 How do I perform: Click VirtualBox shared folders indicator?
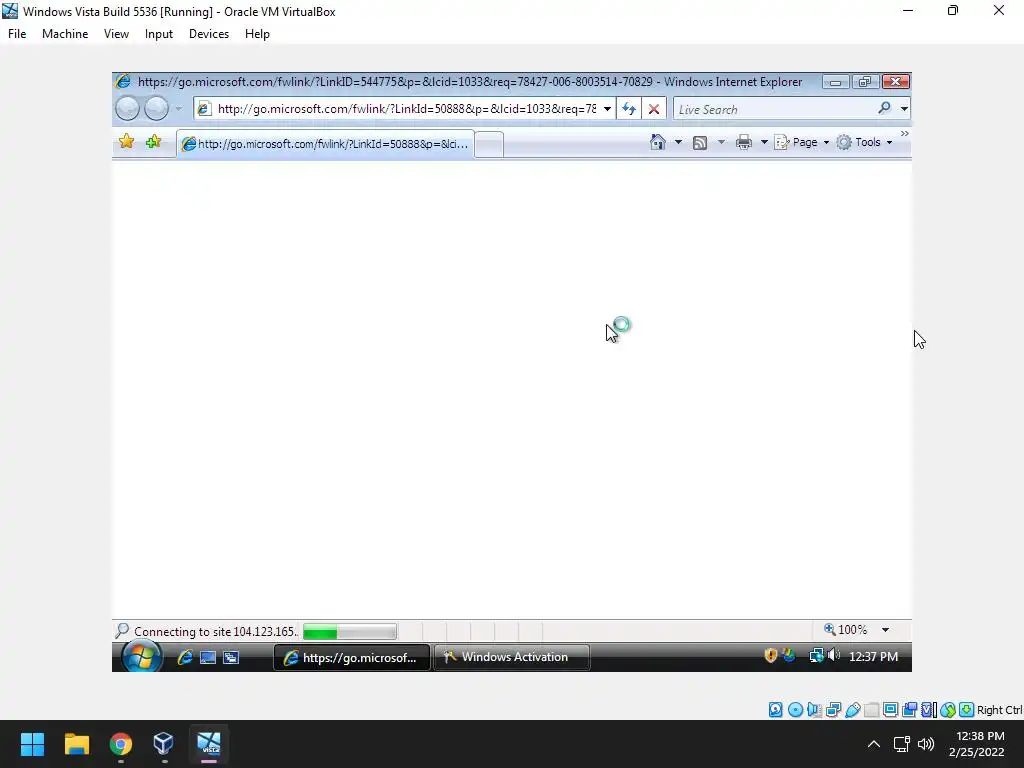point(871,710)
